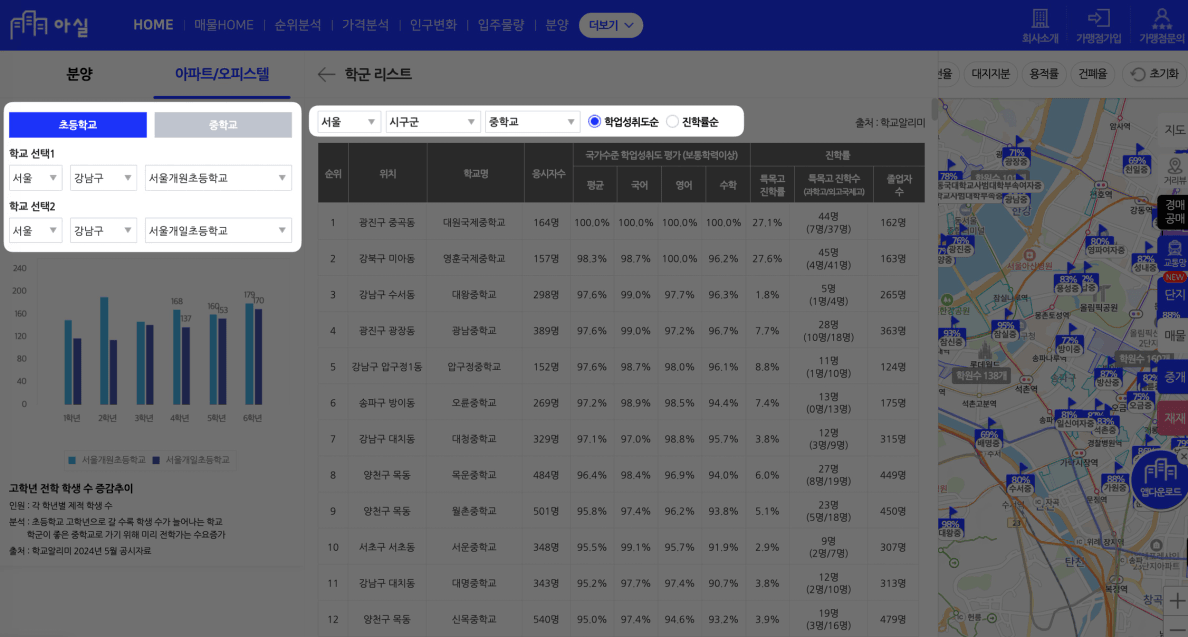Expand the 서울개일초등학교 school dropdown

[x=218, y=230]
